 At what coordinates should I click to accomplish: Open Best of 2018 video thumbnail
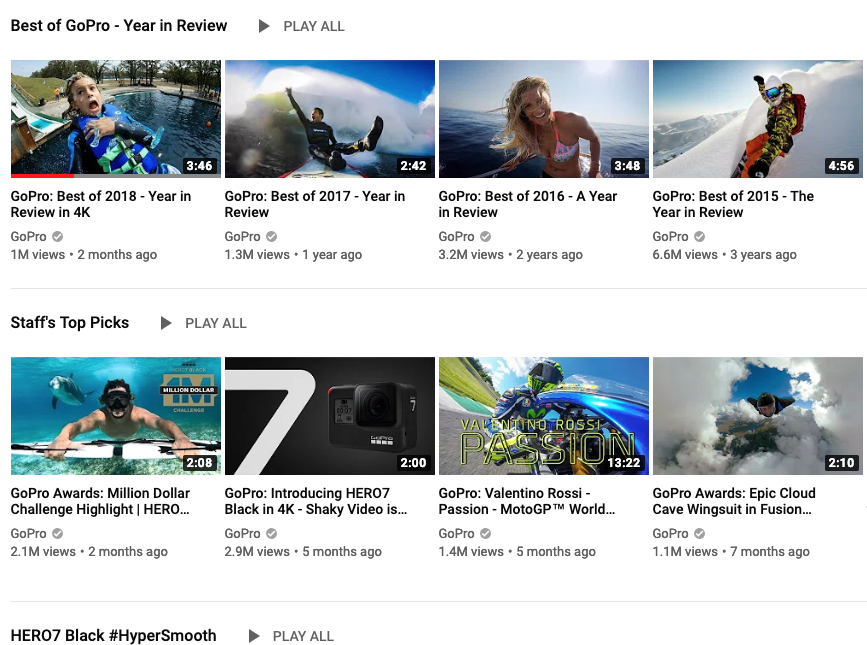[116, 119]
